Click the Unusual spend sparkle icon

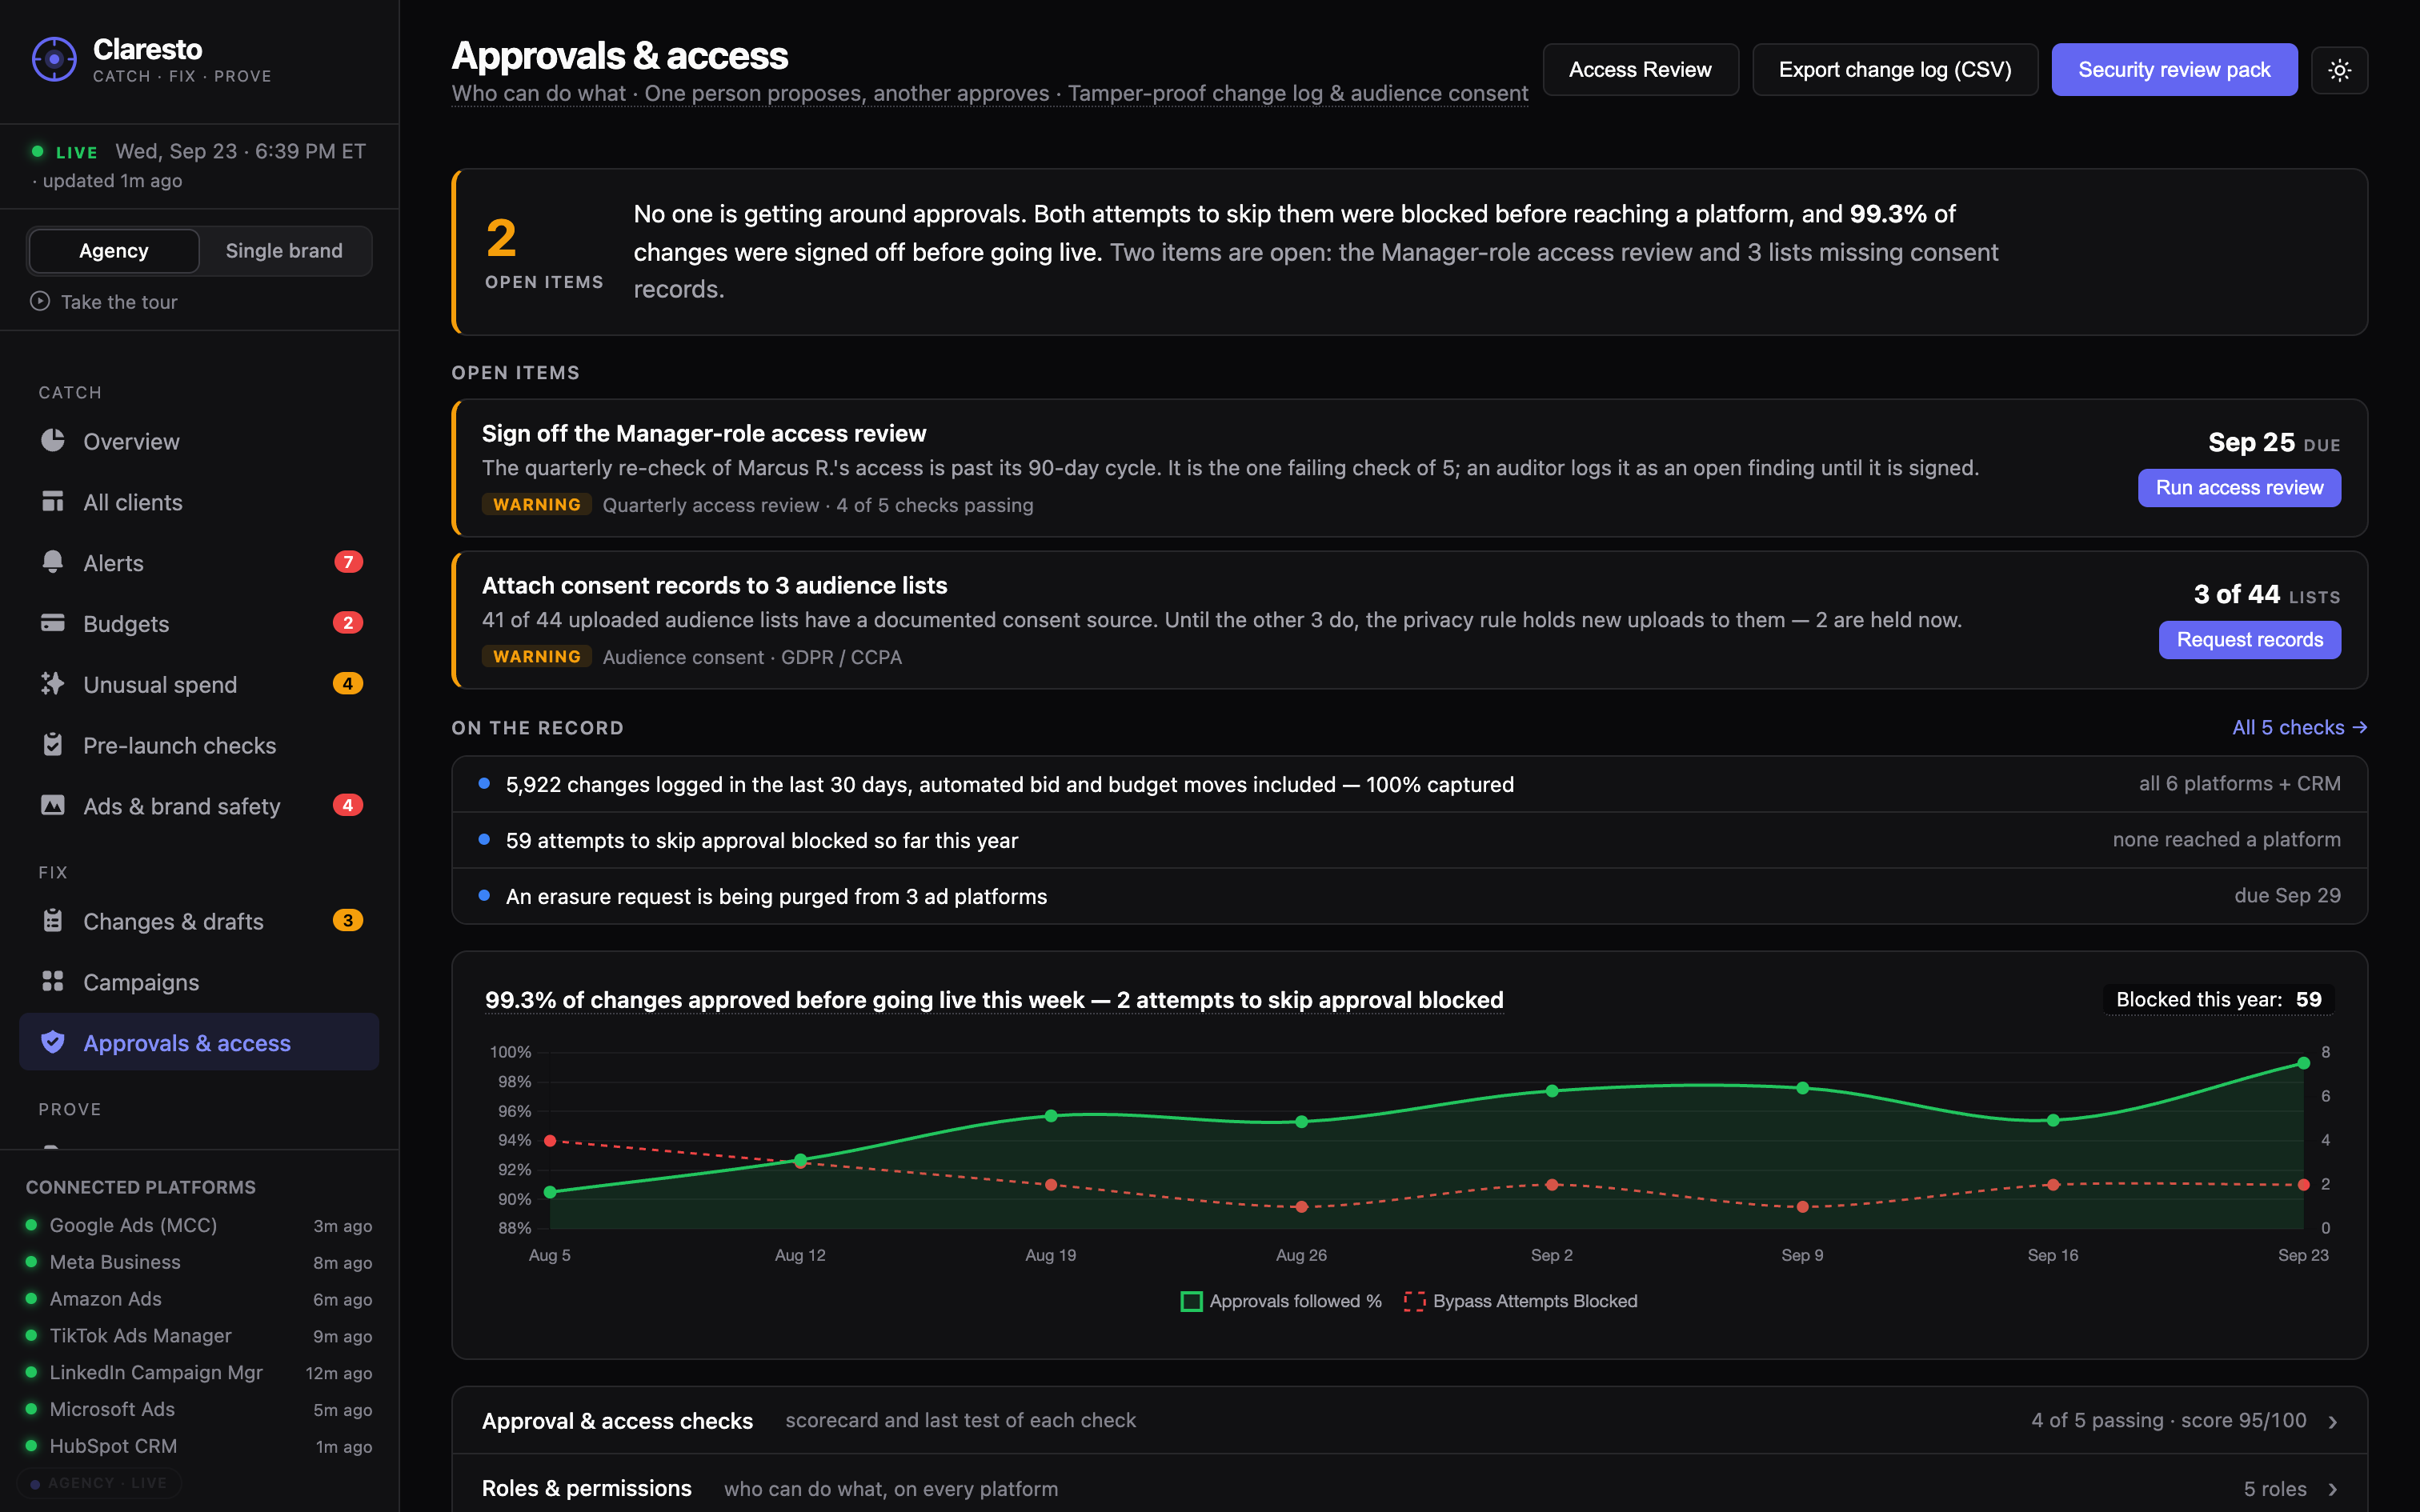click(53, 684)
